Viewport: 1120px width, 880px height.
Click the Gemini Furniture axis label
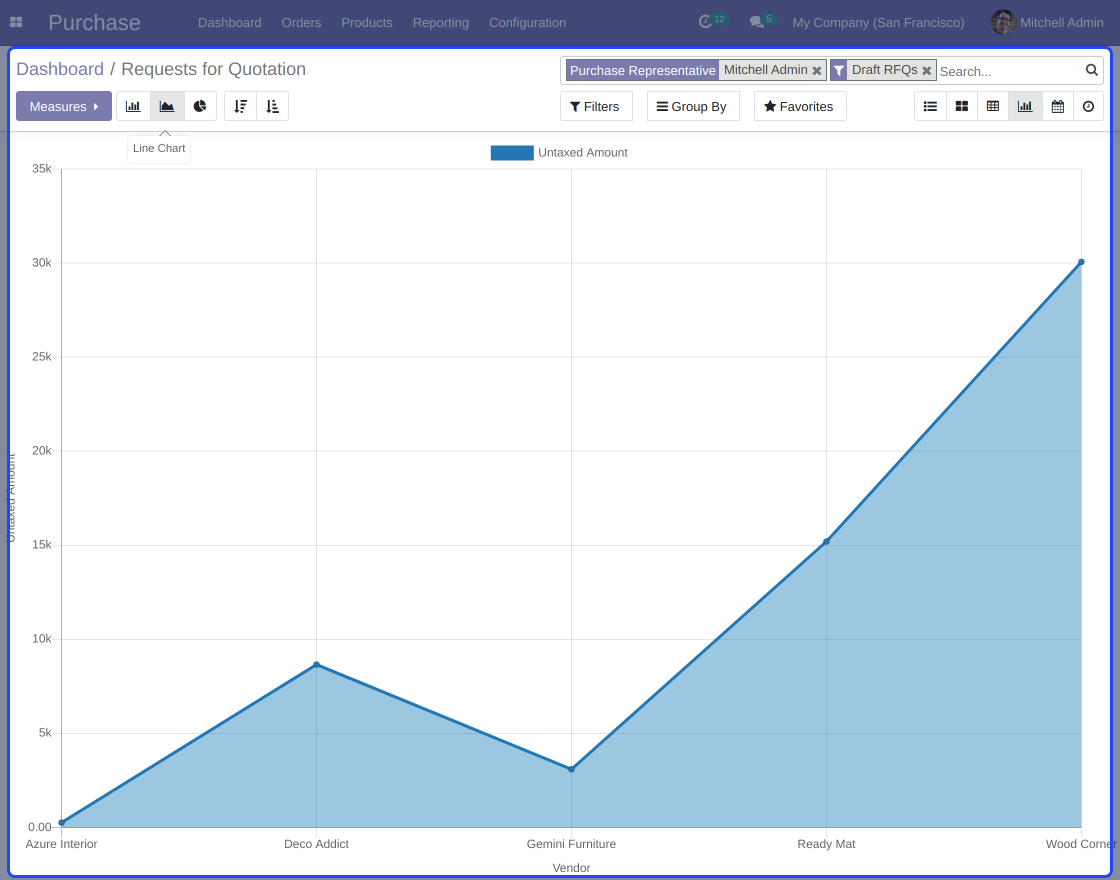(x=571, y=844)
